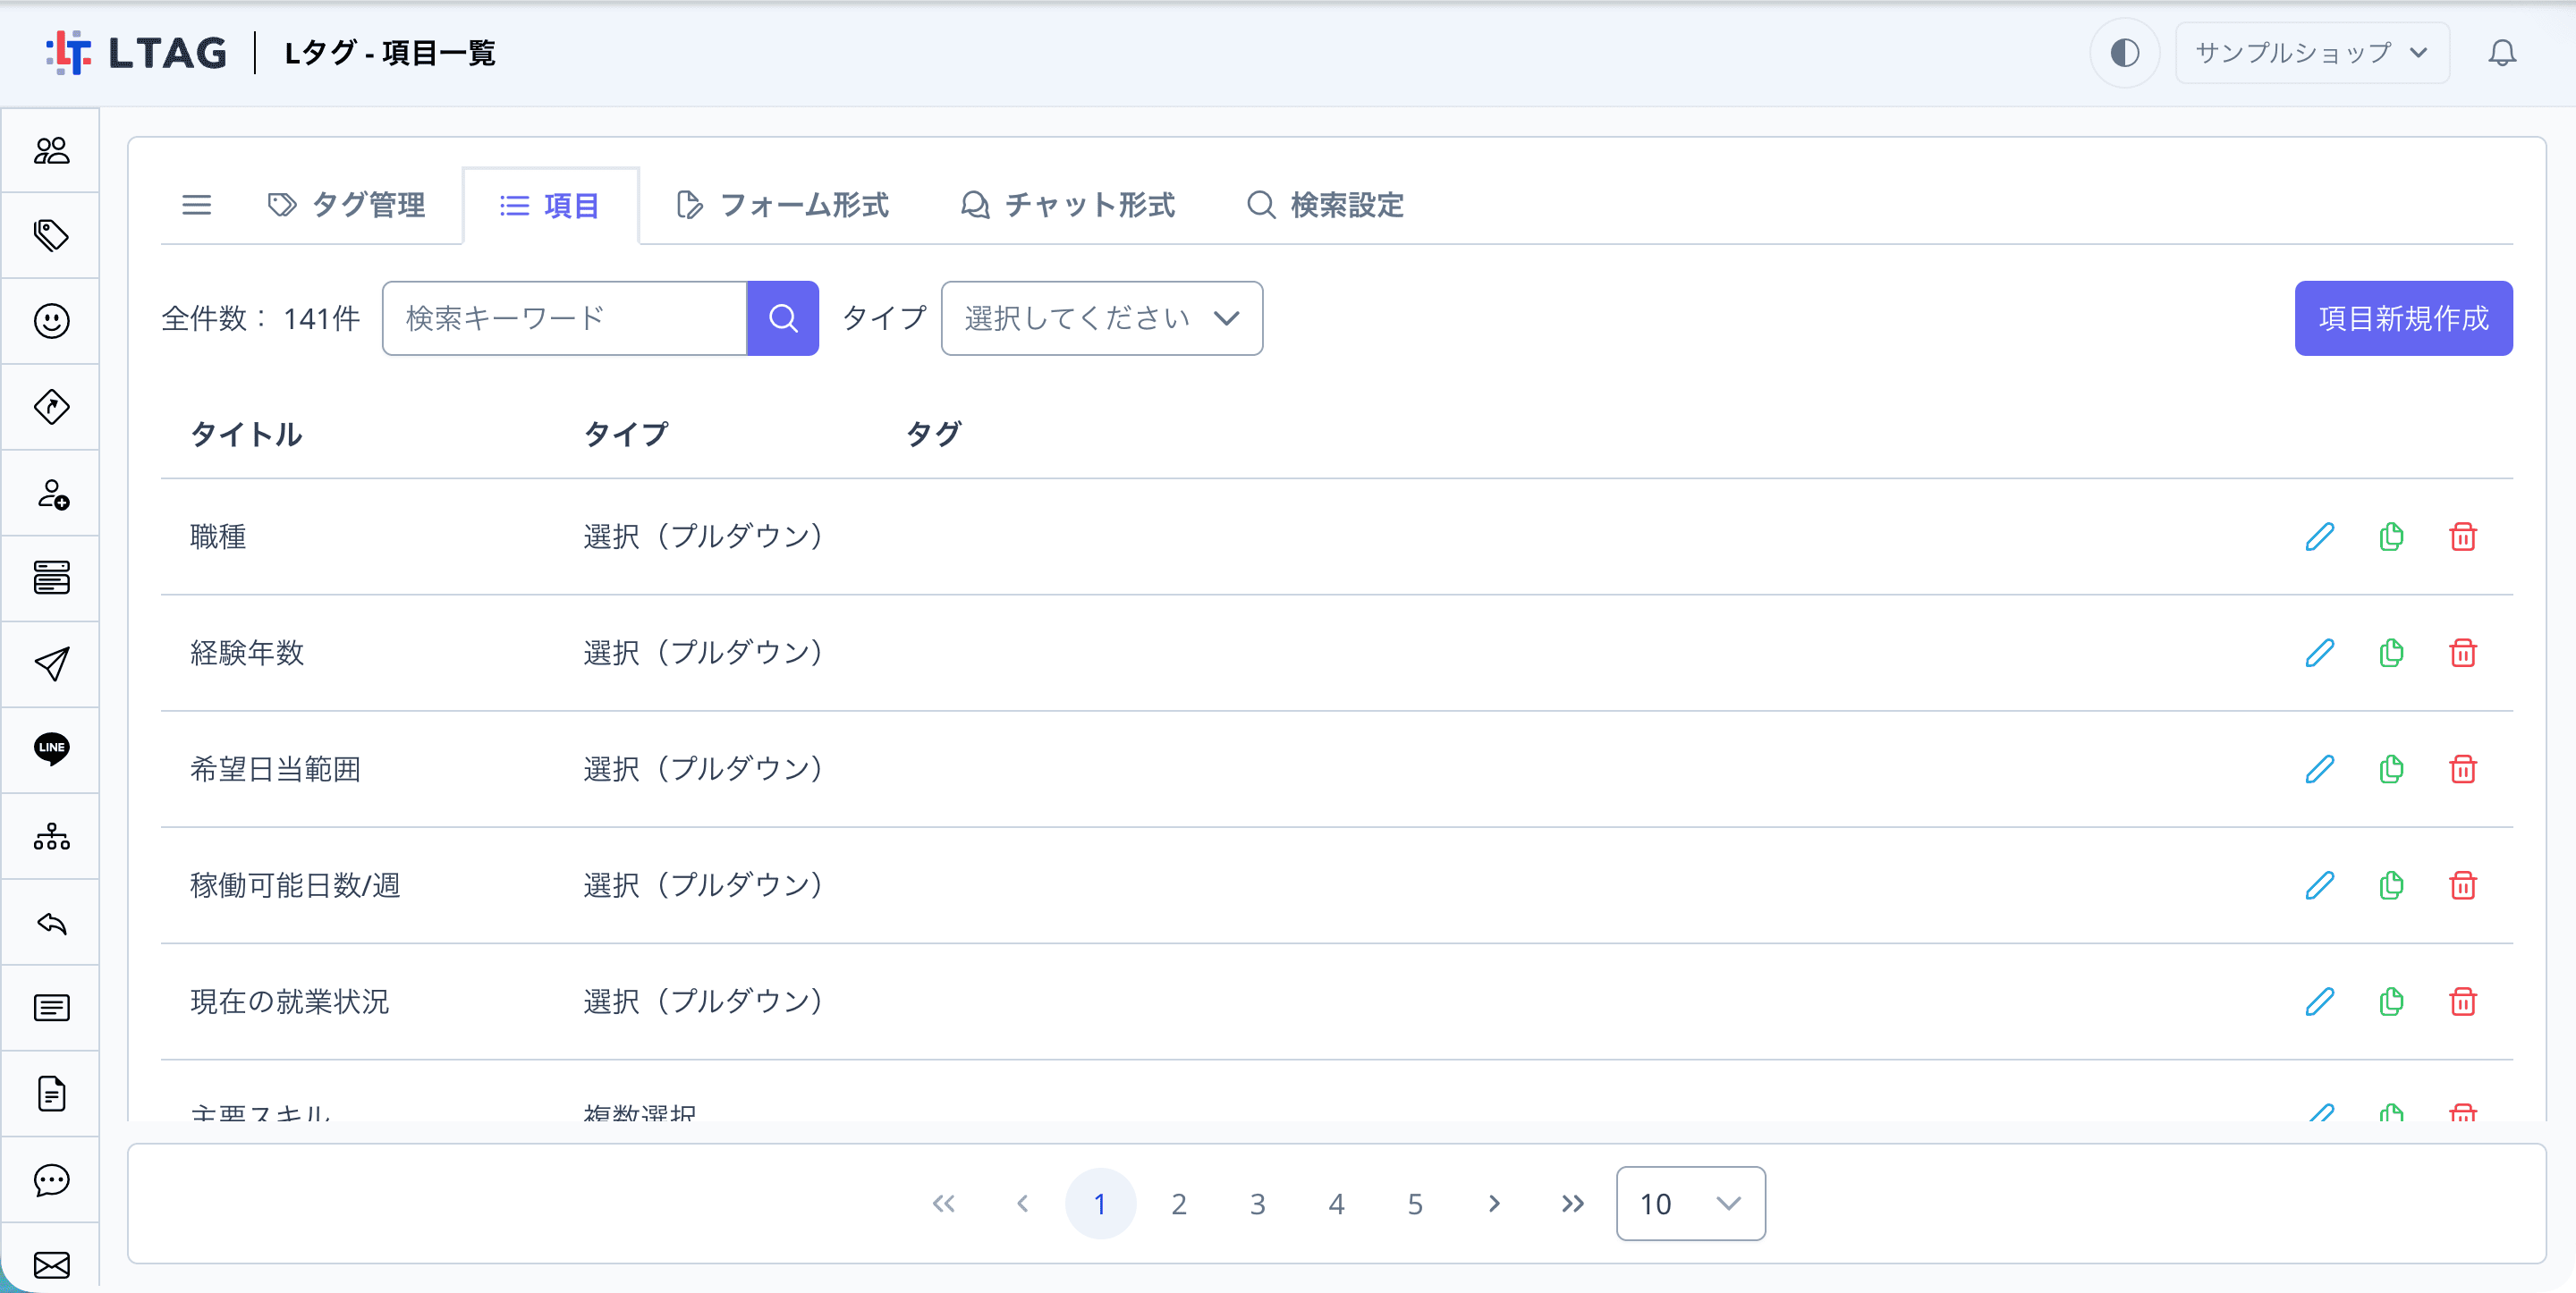The height and width of the screenshot is (1293, 2576).
Task: Go to page 2
Action: (x=1178, y=1203)
